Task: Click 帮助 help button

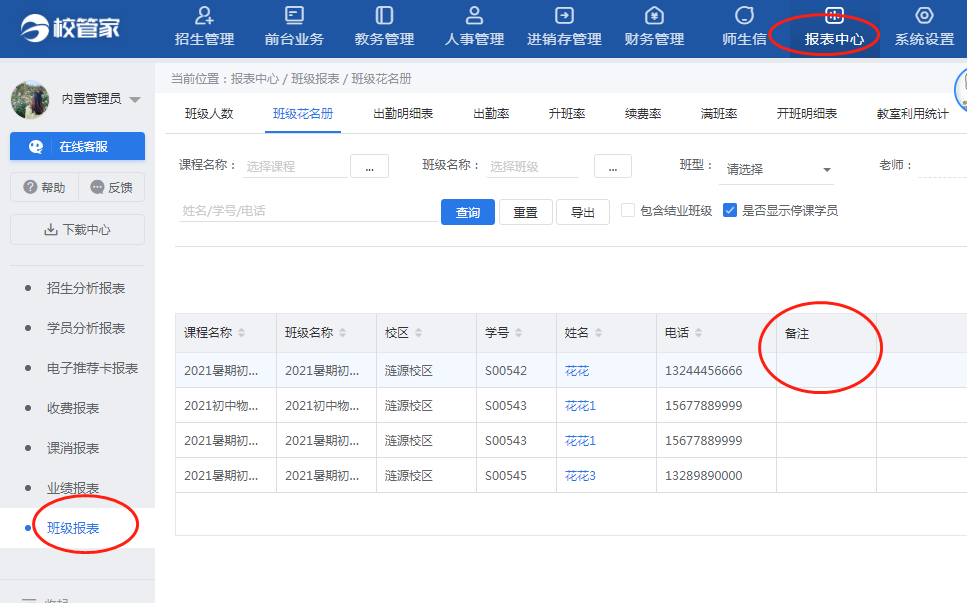Action: pyautogui.click(x=44, y=187)
